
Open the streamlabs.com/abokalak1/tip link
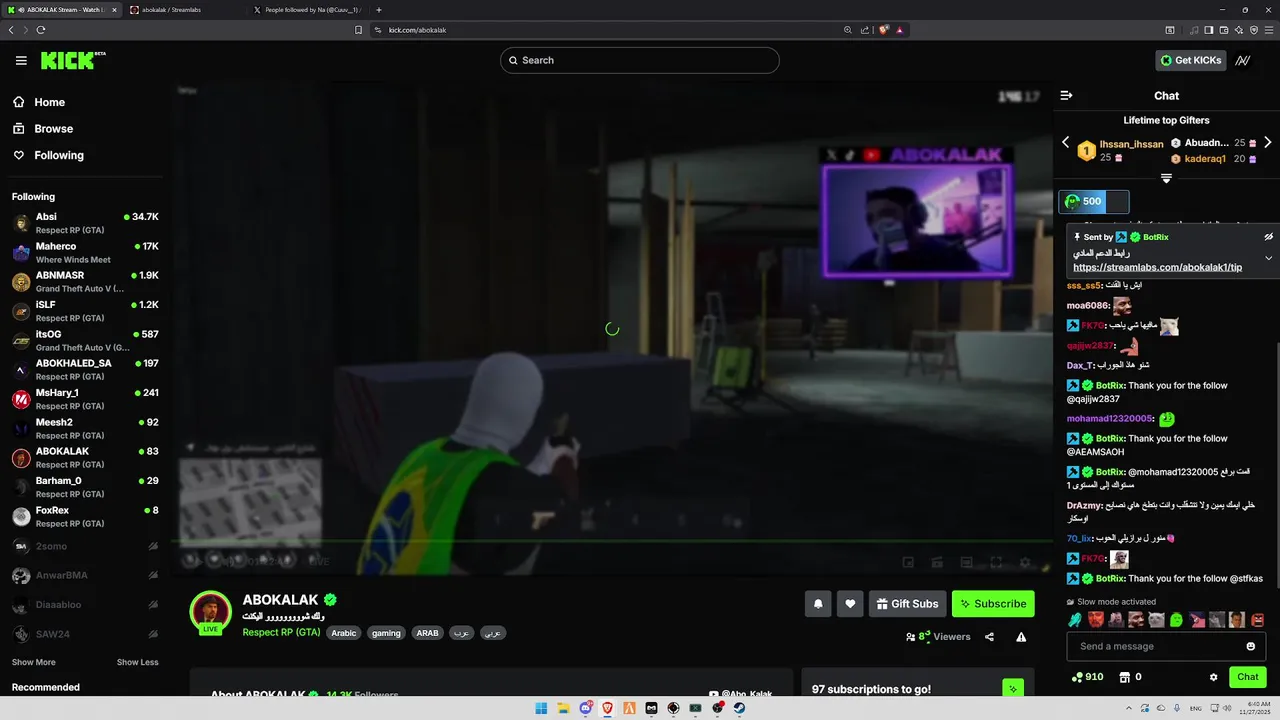tap(1157, 268)
